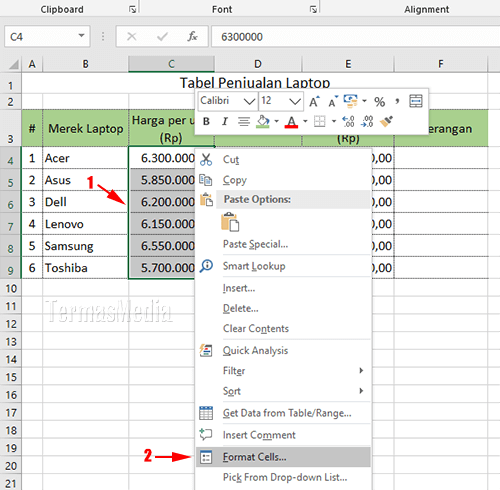Click the Format Cells icon
500x490 pixels.
tap(206, 457)
